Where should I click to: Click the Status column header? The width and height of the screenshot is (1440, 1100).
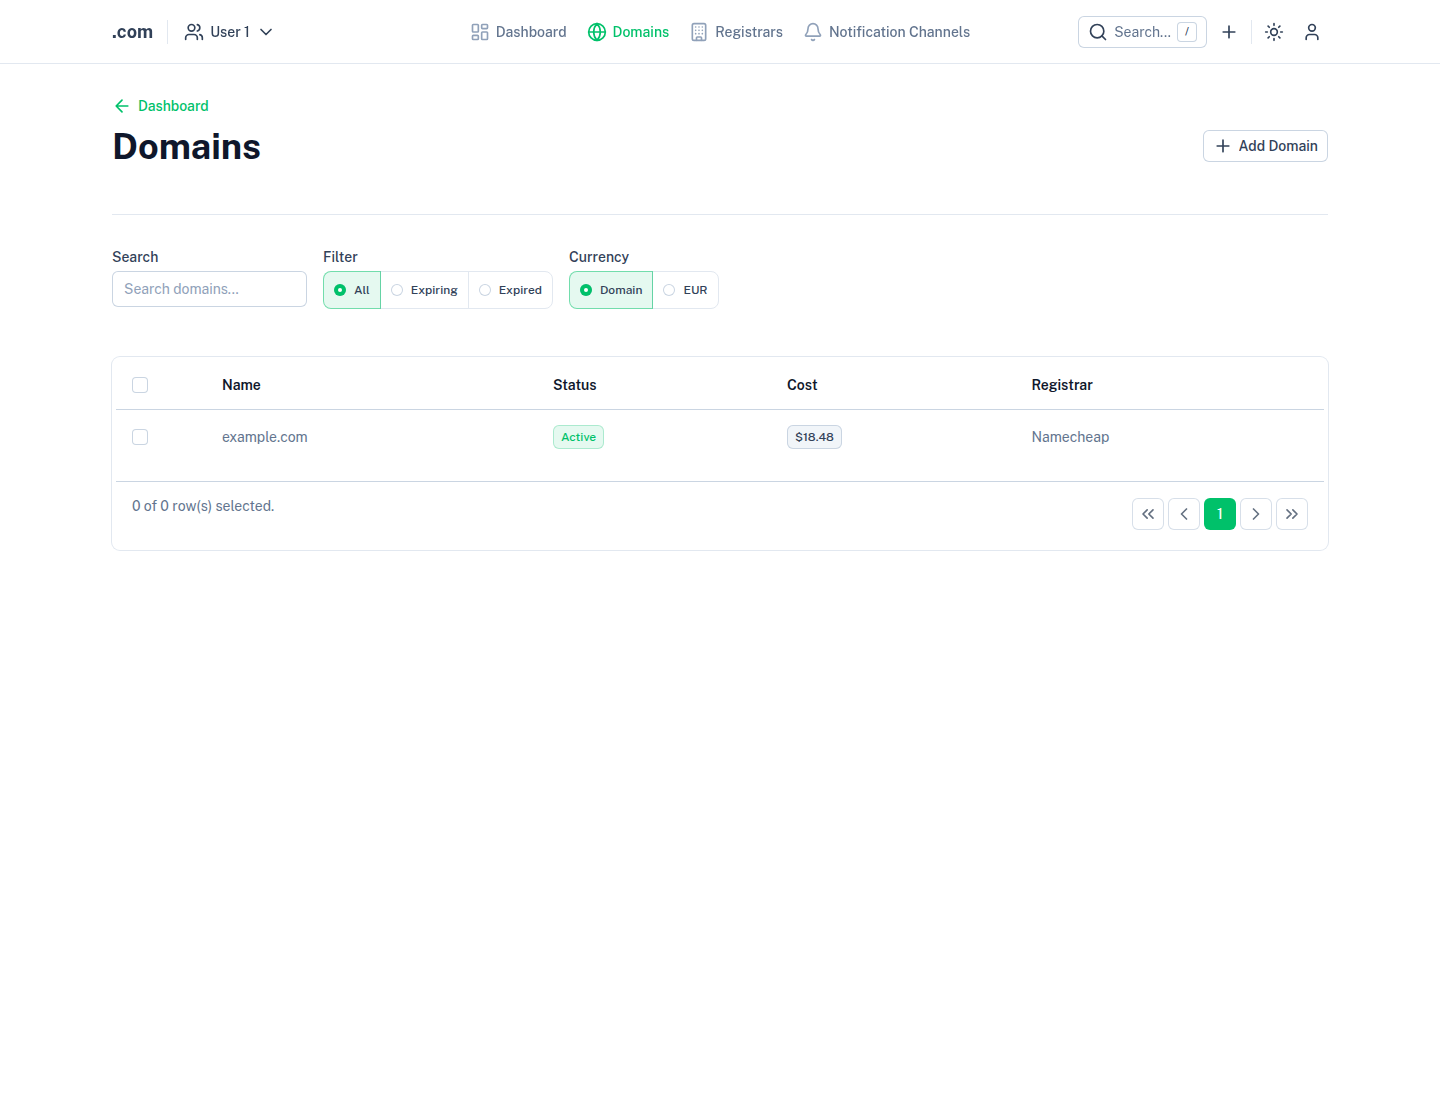point(575,385)
